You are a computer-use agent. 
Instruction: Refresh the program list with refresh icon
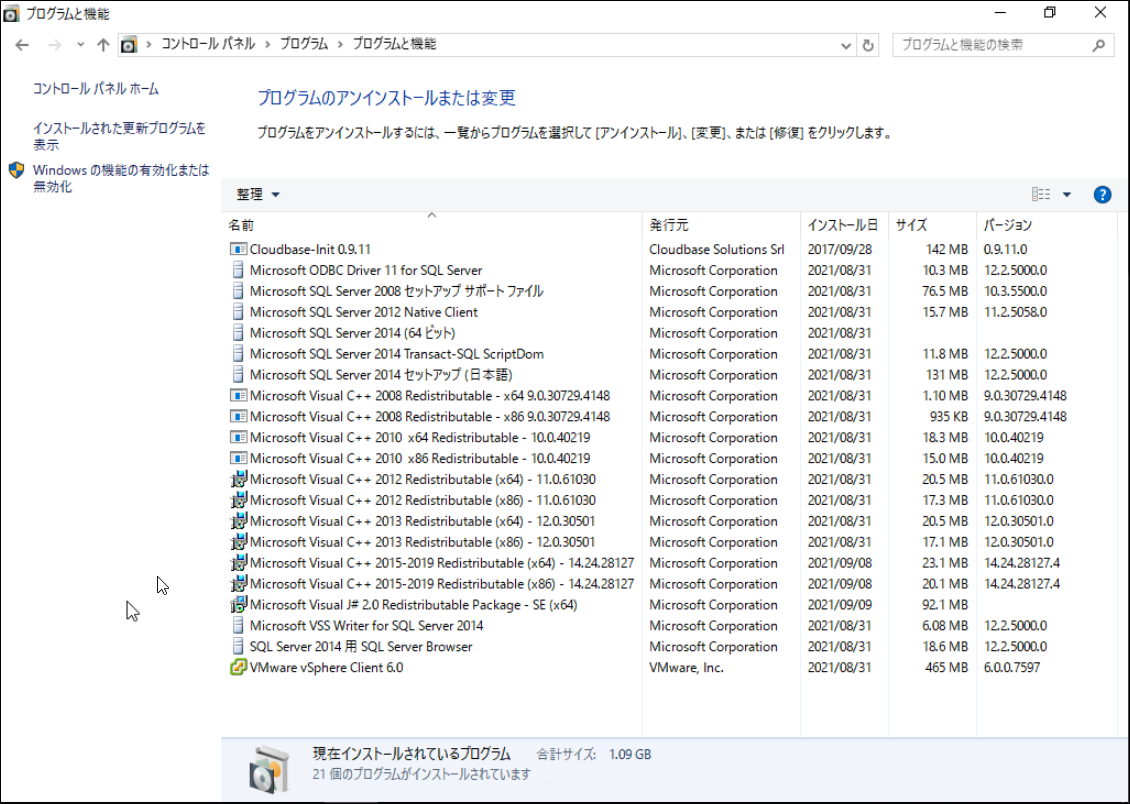point(868,45)
